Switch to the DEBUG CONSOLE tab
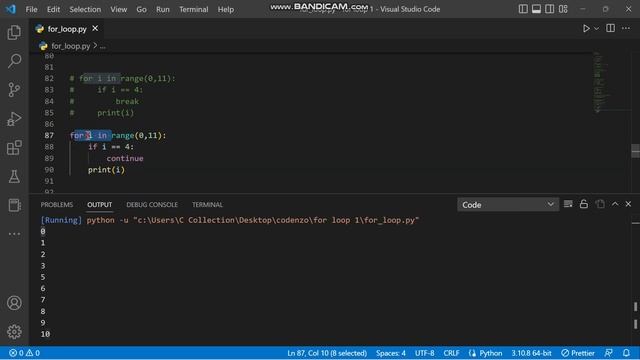 coord(152,205)
